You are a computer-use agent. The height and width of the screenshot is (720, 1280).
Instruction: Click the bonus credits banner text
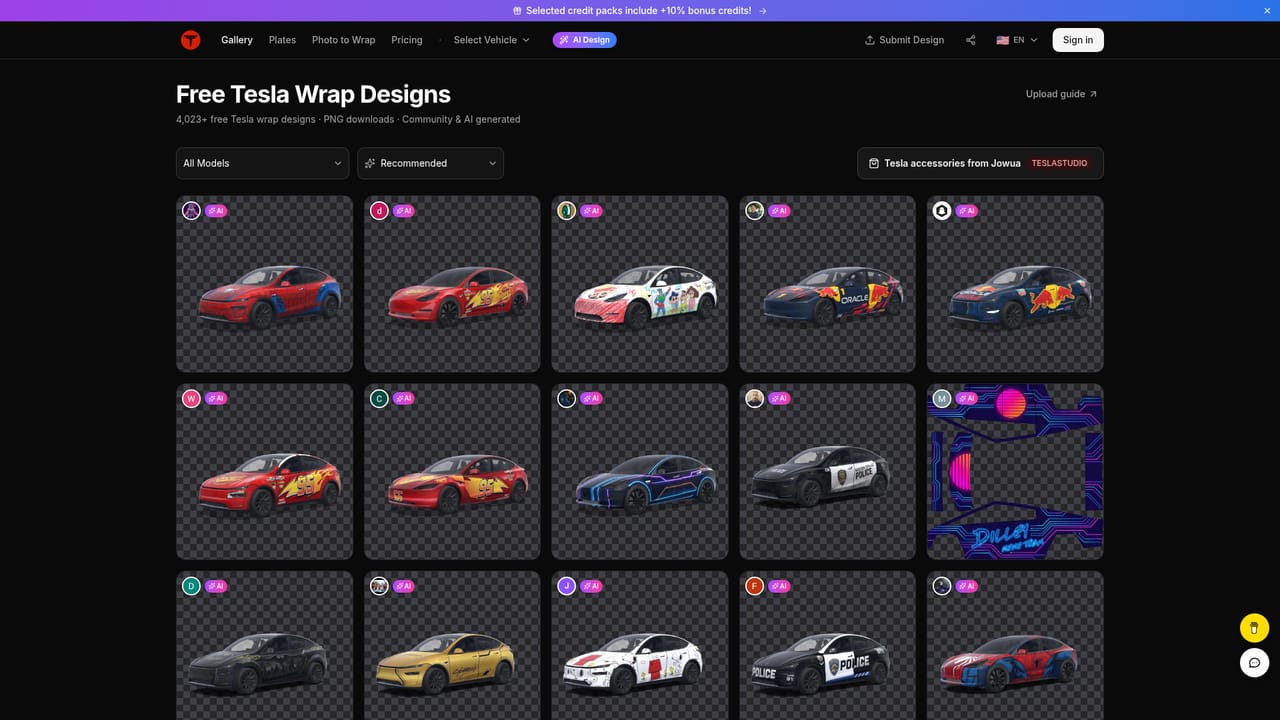click(x=639, y=10)
